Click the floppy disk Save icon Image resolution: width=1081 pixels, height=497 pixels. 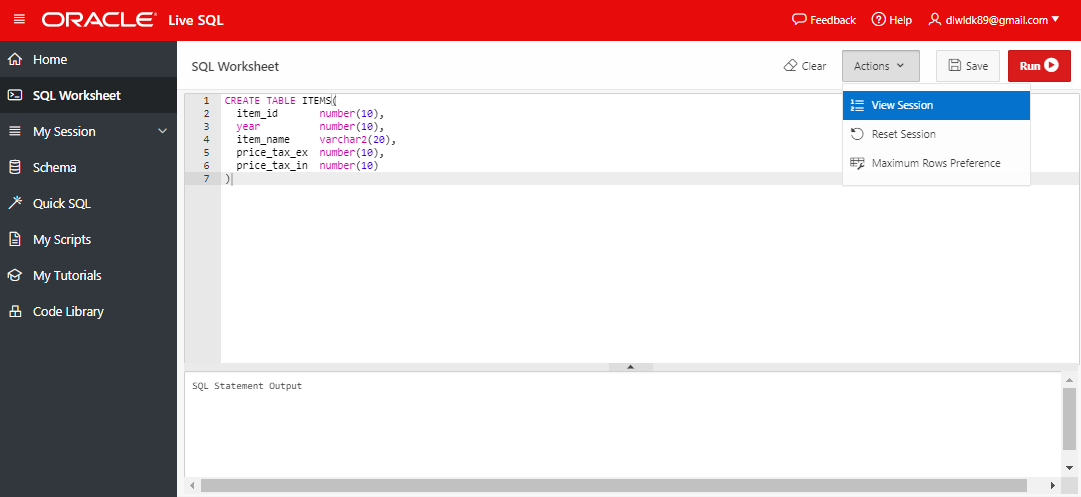click(x=955, y=65)
